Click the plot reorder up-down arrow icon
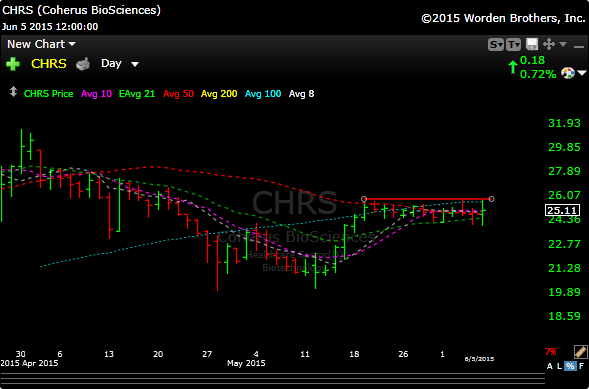The width and height of the screenshot is (589, 389). tap(13, 92)
